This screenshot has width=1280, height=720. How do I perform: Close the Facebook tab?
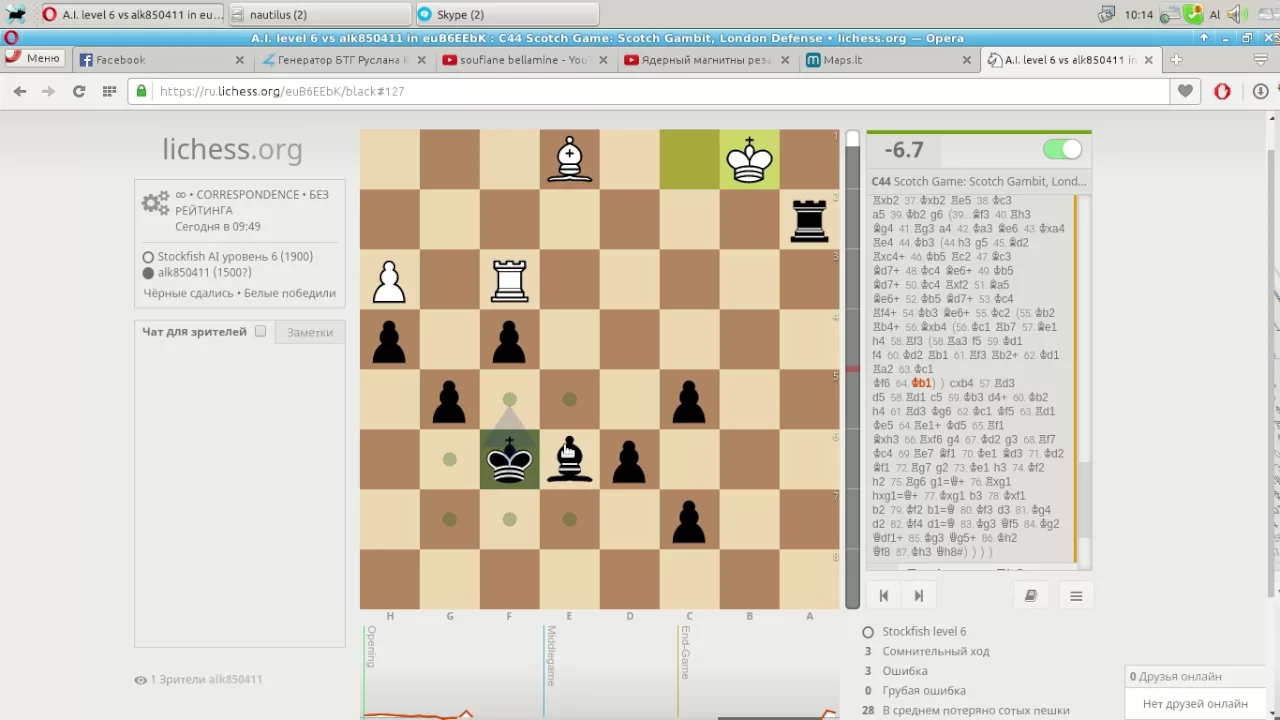point(240,60)
